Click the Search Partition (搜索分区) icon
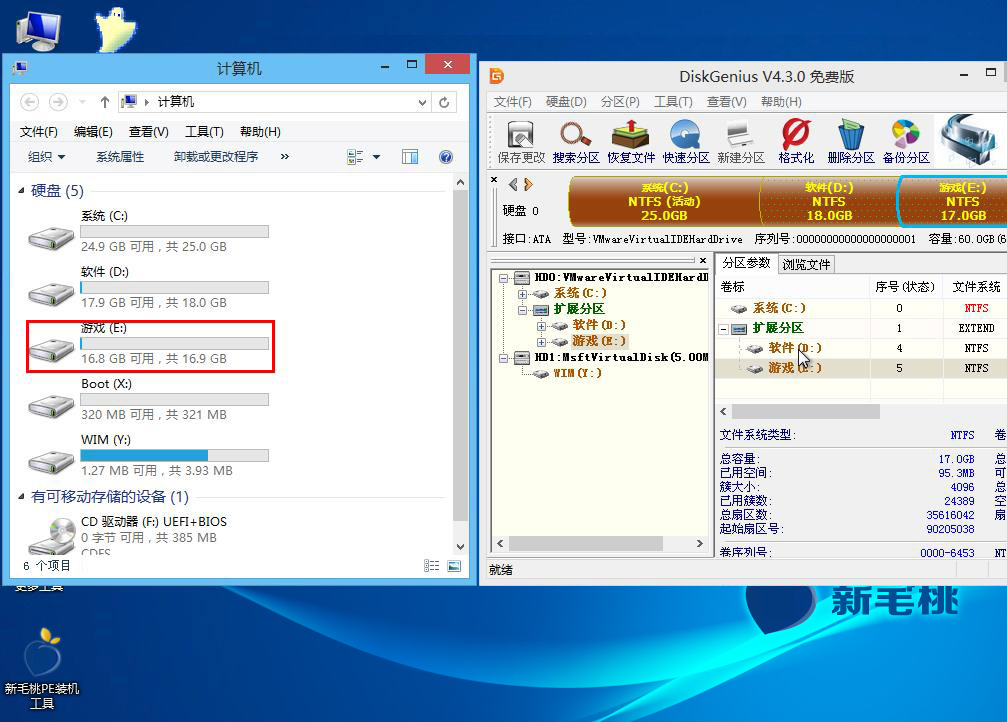Image resolution: width=1007 pixels, height=722 pixels. (x=575, y=141)
